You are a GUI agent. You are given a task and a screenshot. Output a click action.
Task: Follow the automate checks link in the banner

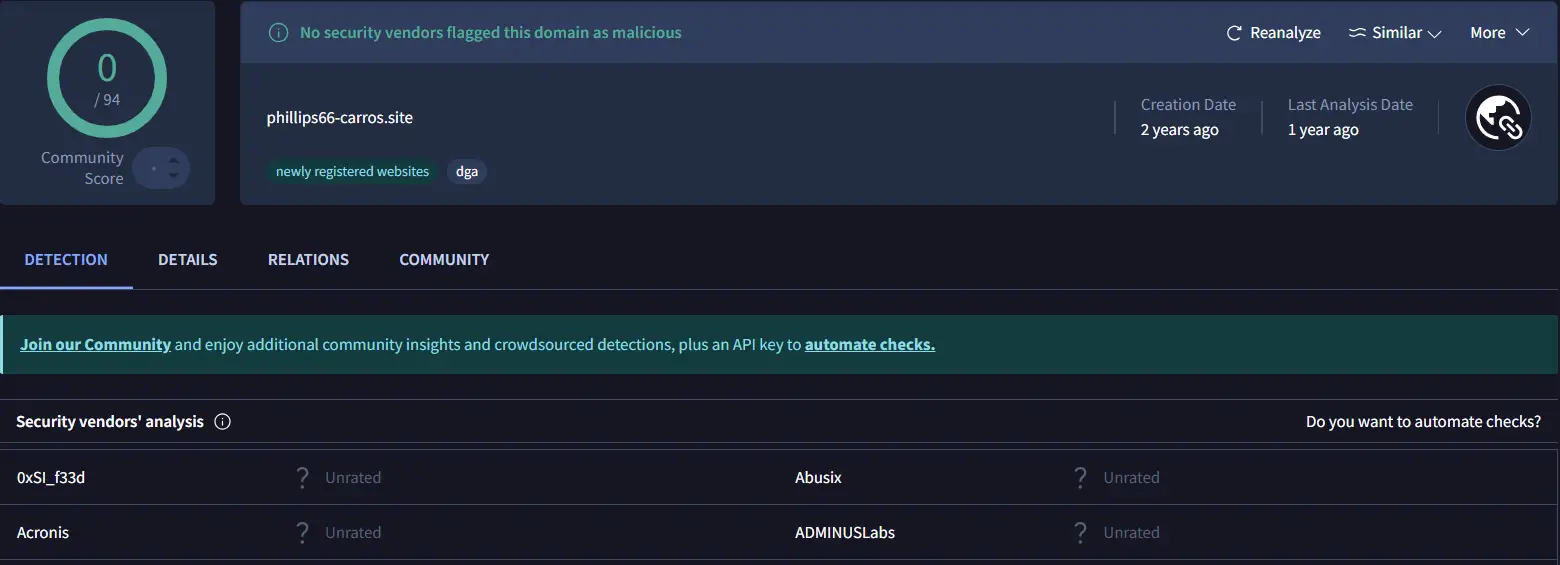tap(870, 345)
